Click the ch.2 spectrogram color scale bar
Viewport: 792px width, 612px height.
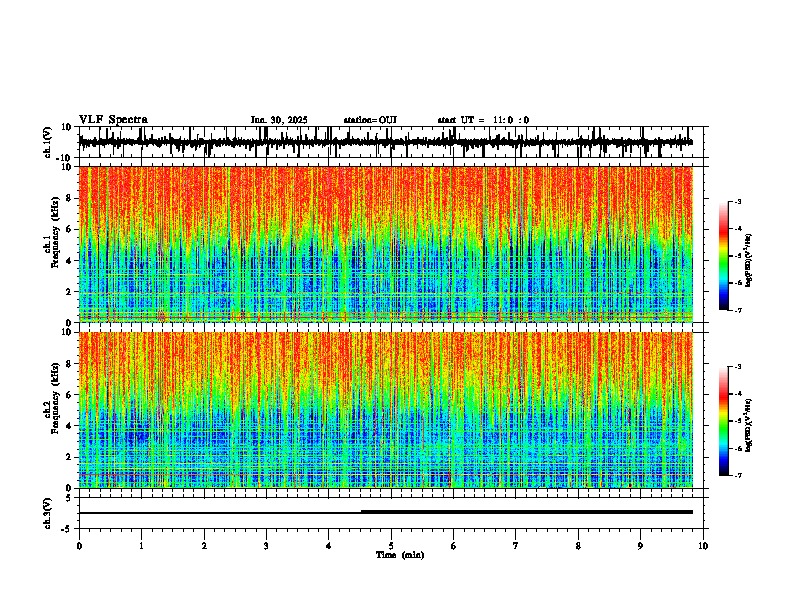(x=724, y=421)
